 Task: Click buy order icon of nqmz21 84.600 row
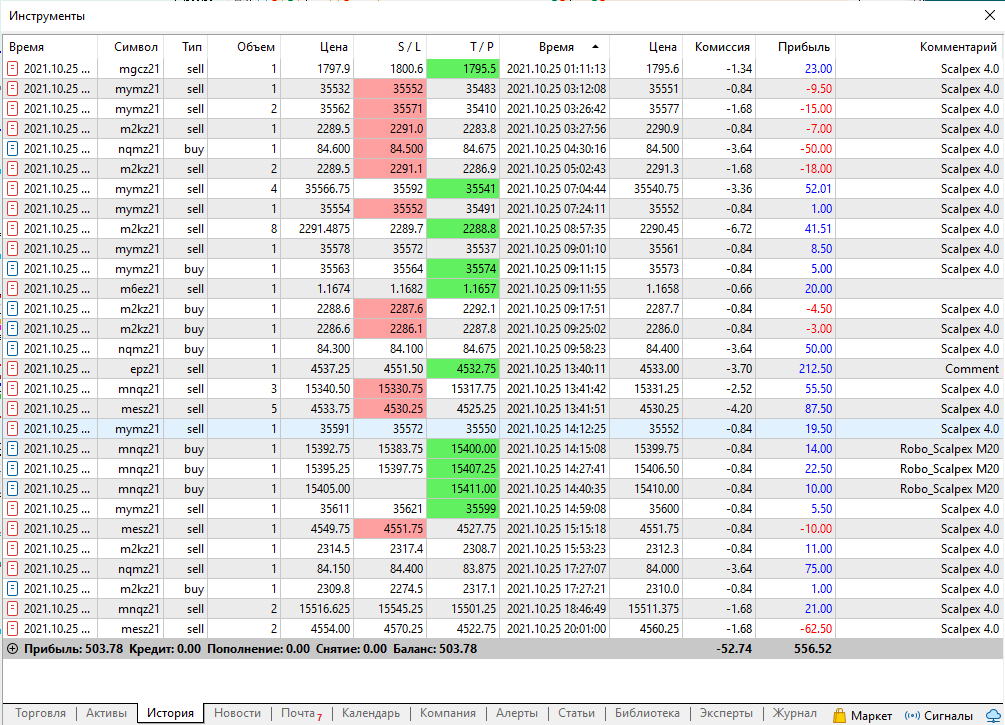point(12,149)
